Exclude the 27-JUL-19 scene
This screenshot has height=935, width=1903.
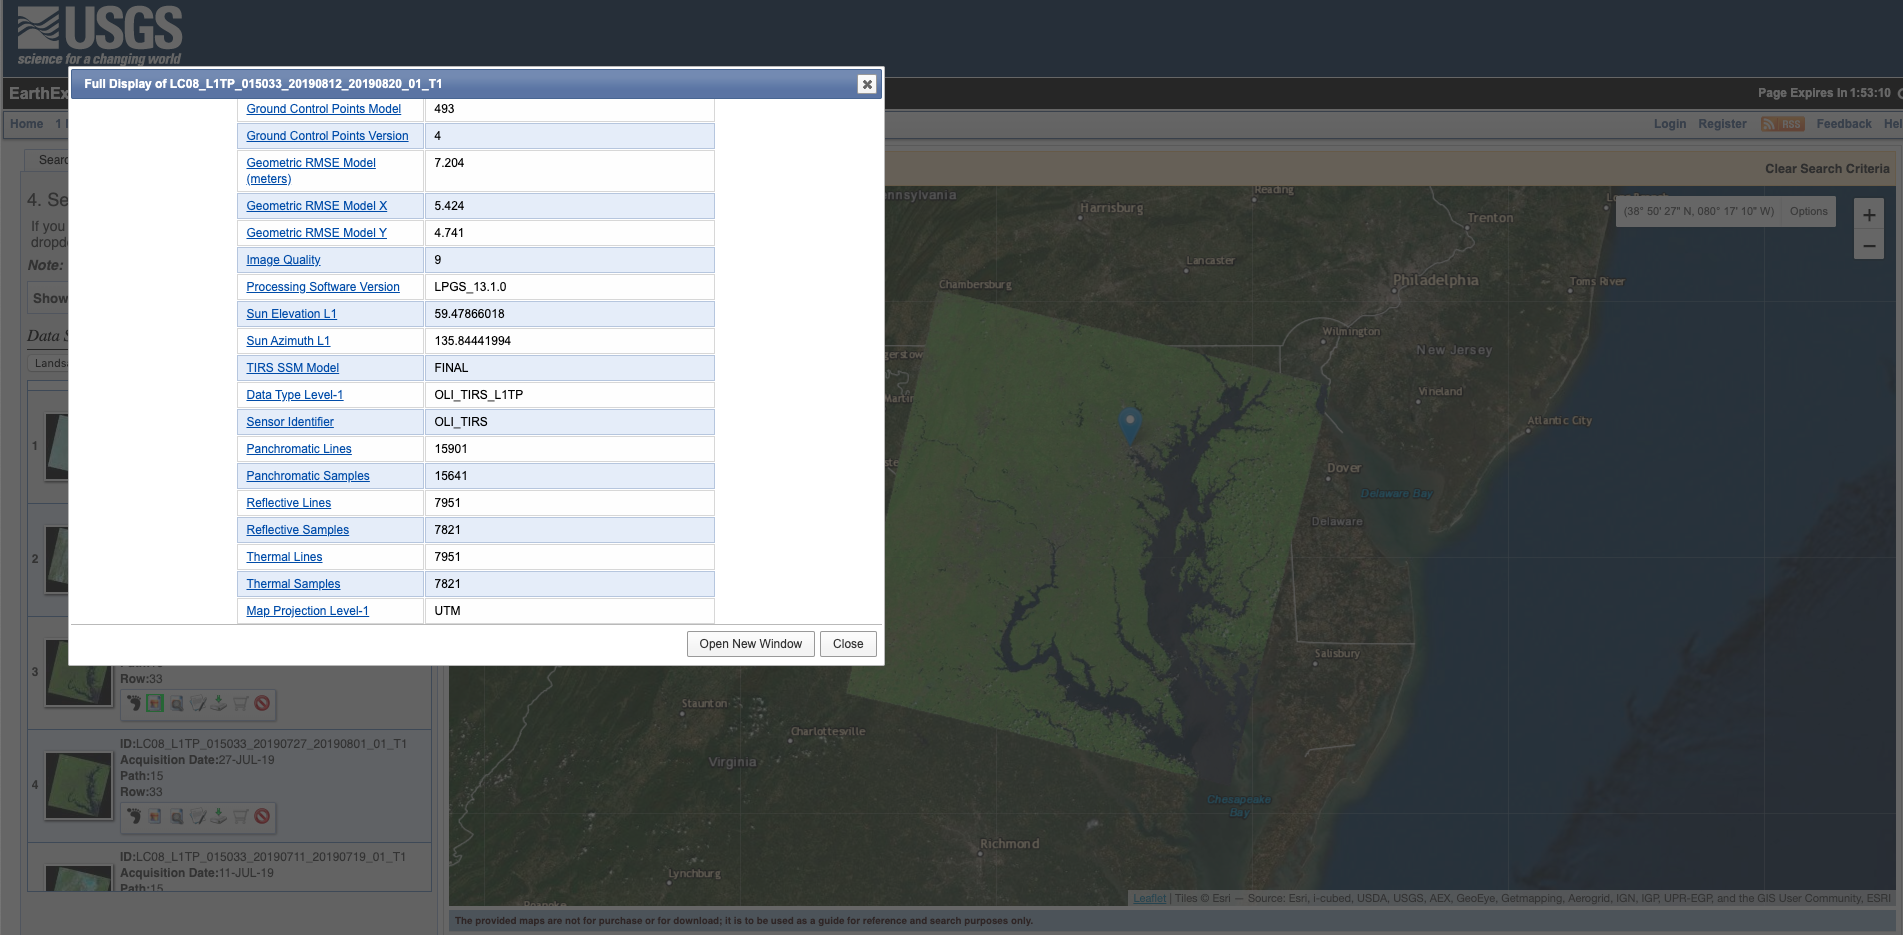[262, 816]
